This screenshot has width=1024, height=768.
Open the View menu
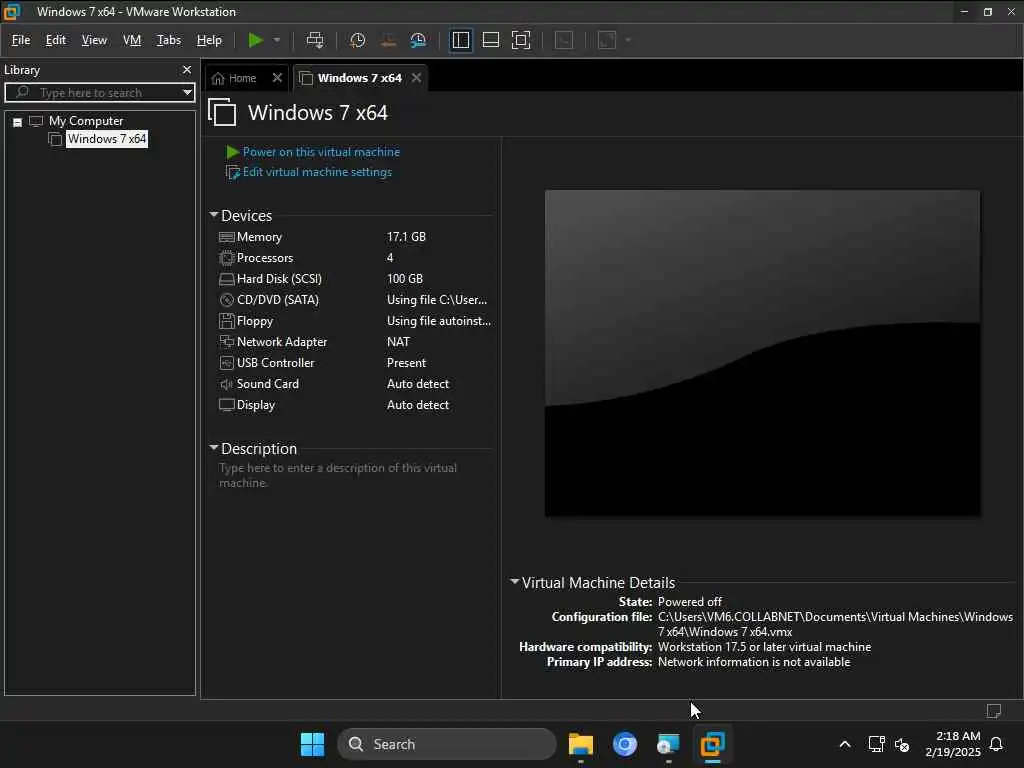coord(94,40)
